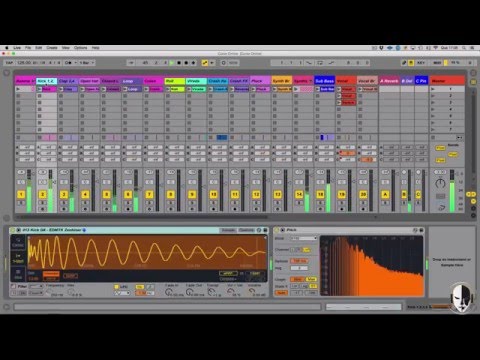Open the View menu
480x360 pixels.
click(x=66, y=48)
